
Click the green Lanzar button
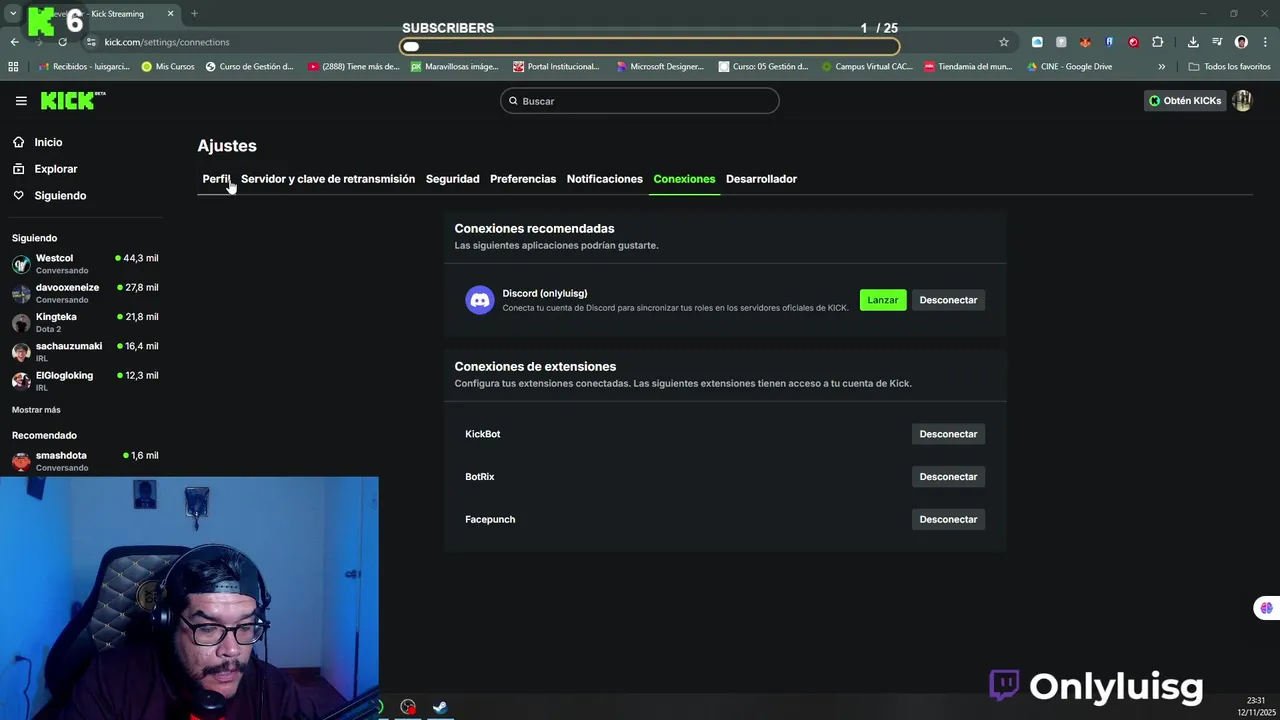[883, 300]
